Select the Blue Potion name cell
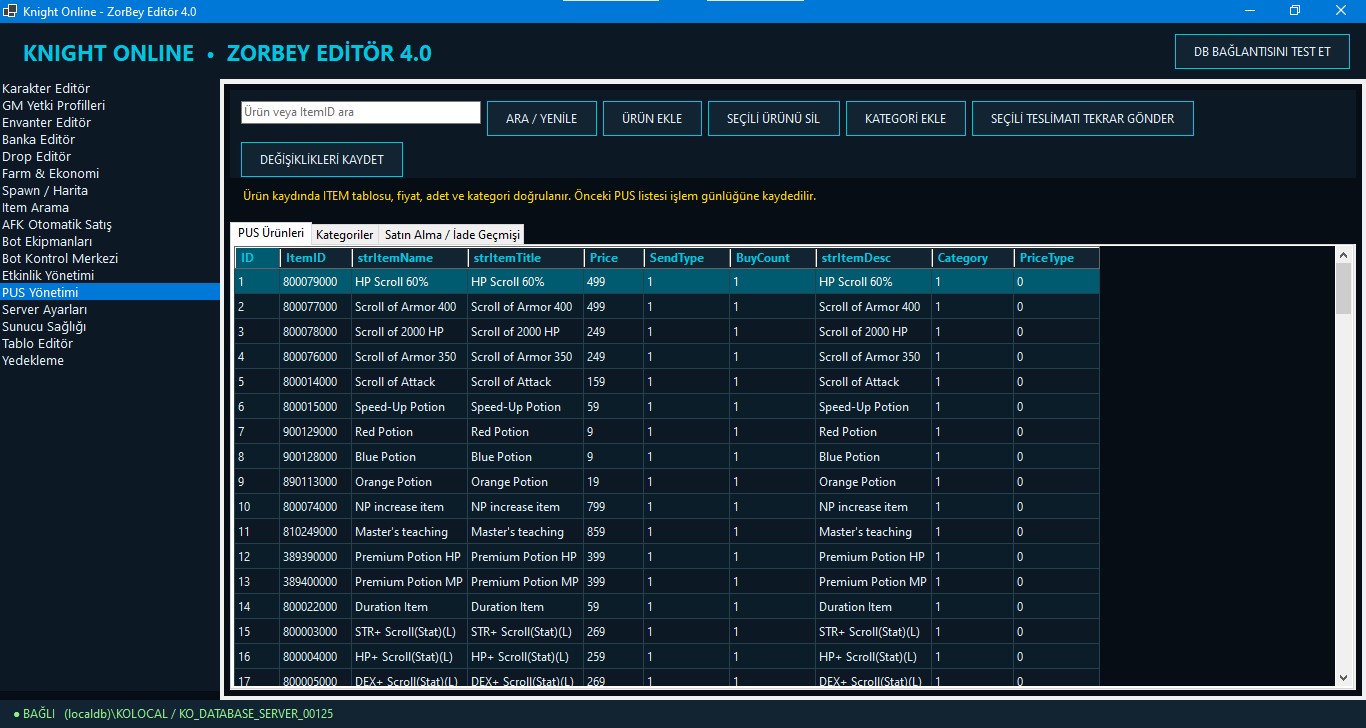This screenshot has height=728, width=1366. 410,457
